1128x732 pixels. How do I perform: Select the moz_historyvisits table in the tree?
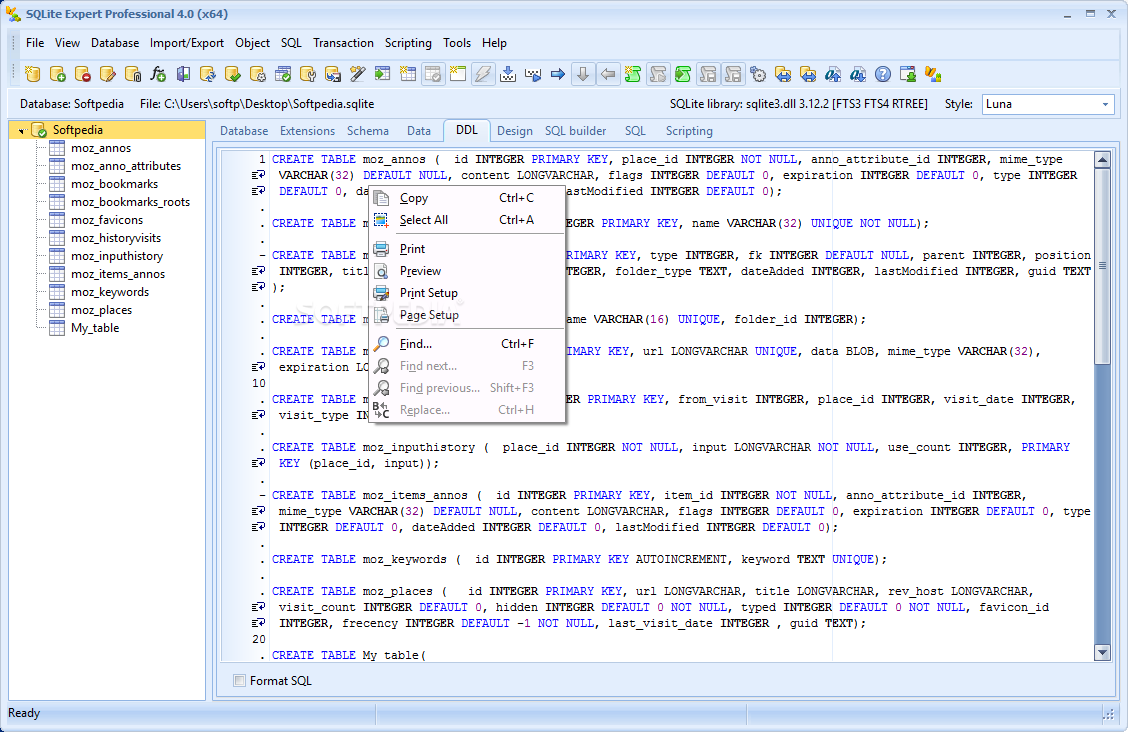pyautogui.click(x=116, y=238)
